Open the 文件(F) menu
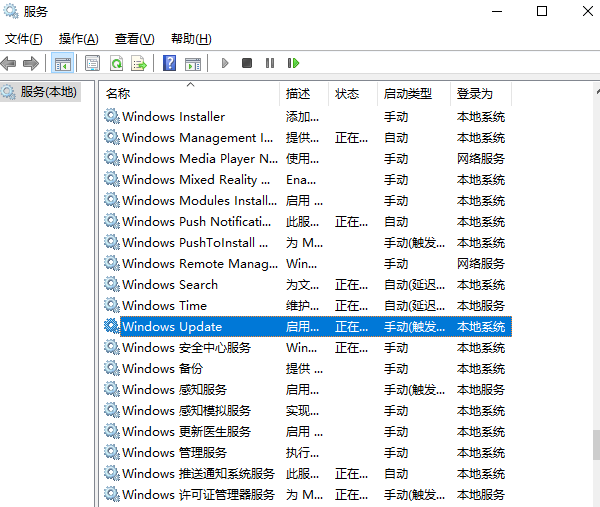This screenshot has height=507, width=600. (23, 39)
